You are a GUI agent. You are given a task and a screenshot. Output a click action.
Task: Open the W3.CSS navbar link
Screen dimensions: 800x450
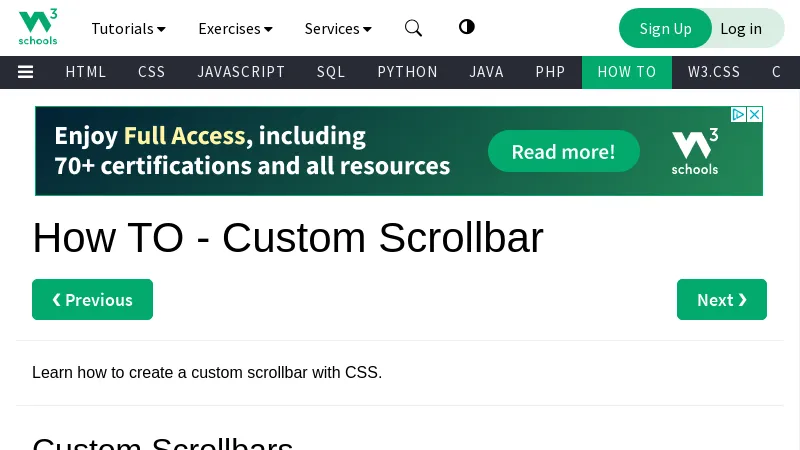click(x=714, y=72)
